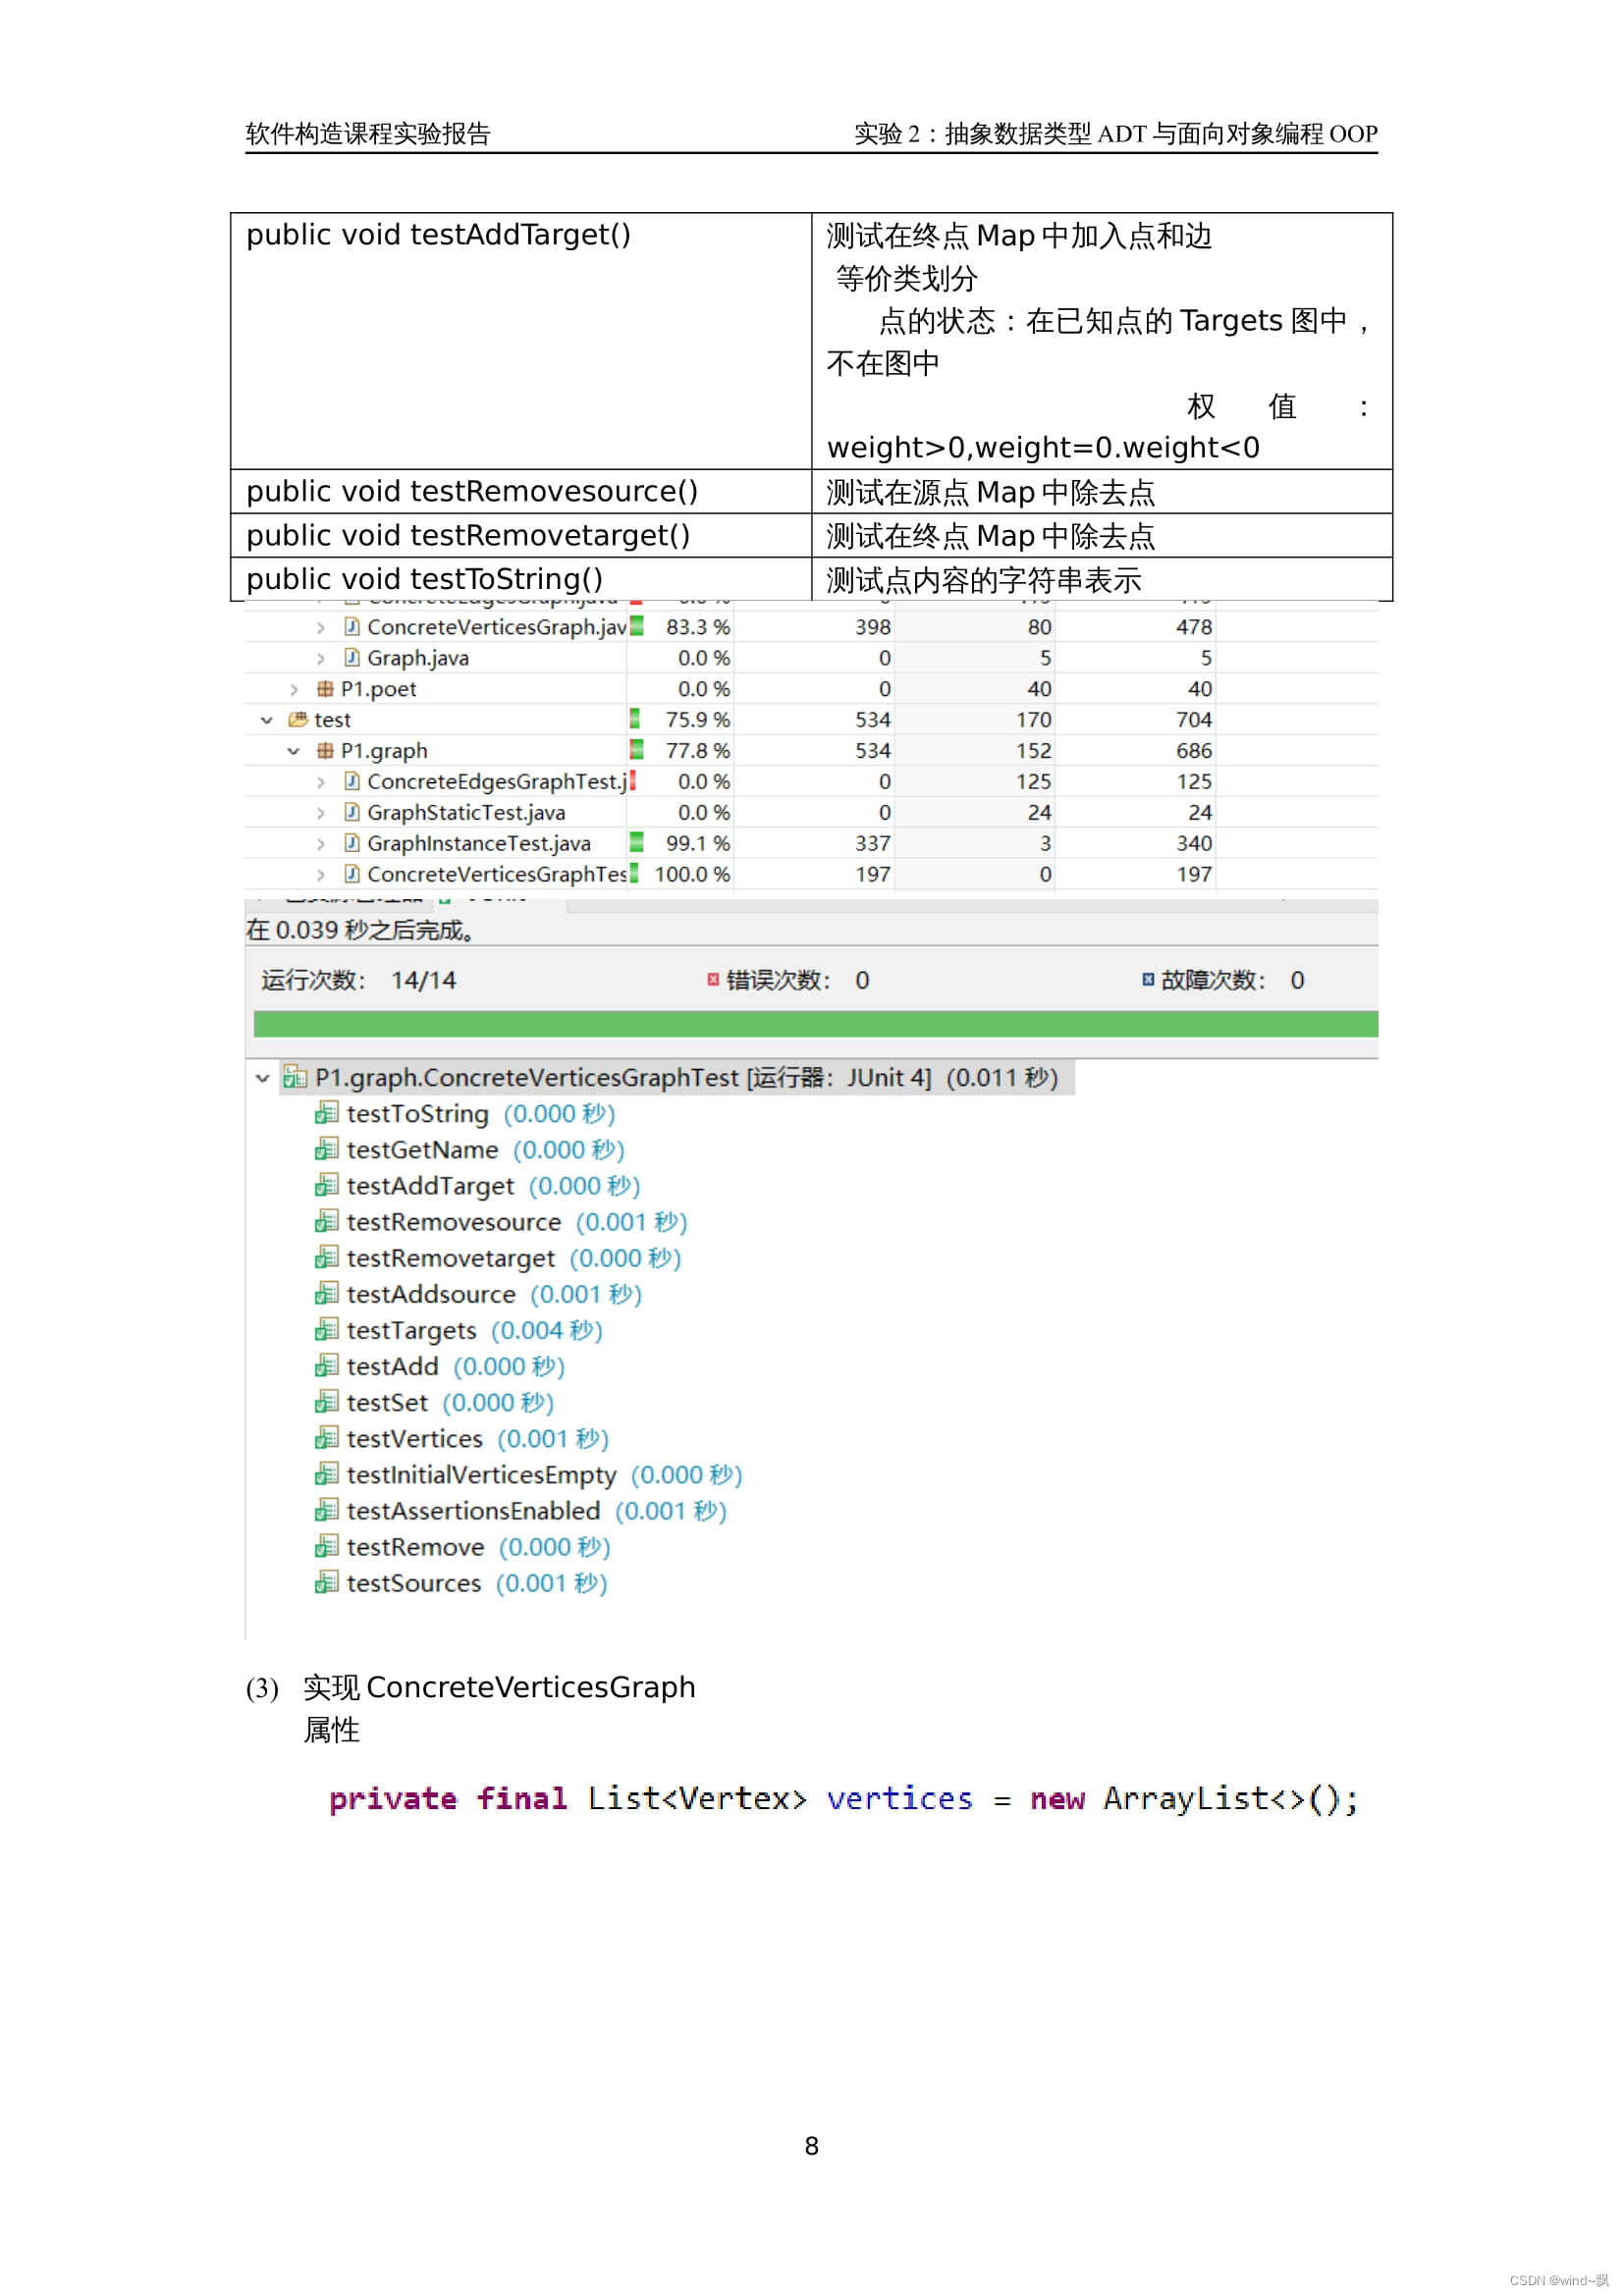The width and height of the screenshot is (1624, 2296).
Task: Click the testTargets passed-test icon
Action: click(x=327, y=1331)
